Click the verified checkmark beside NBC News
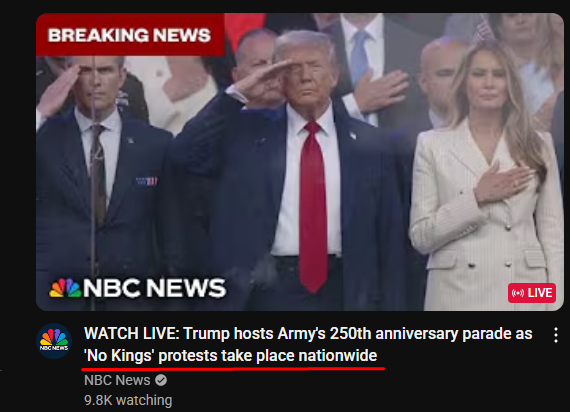 pyautogui.click(x=161, y=380)
